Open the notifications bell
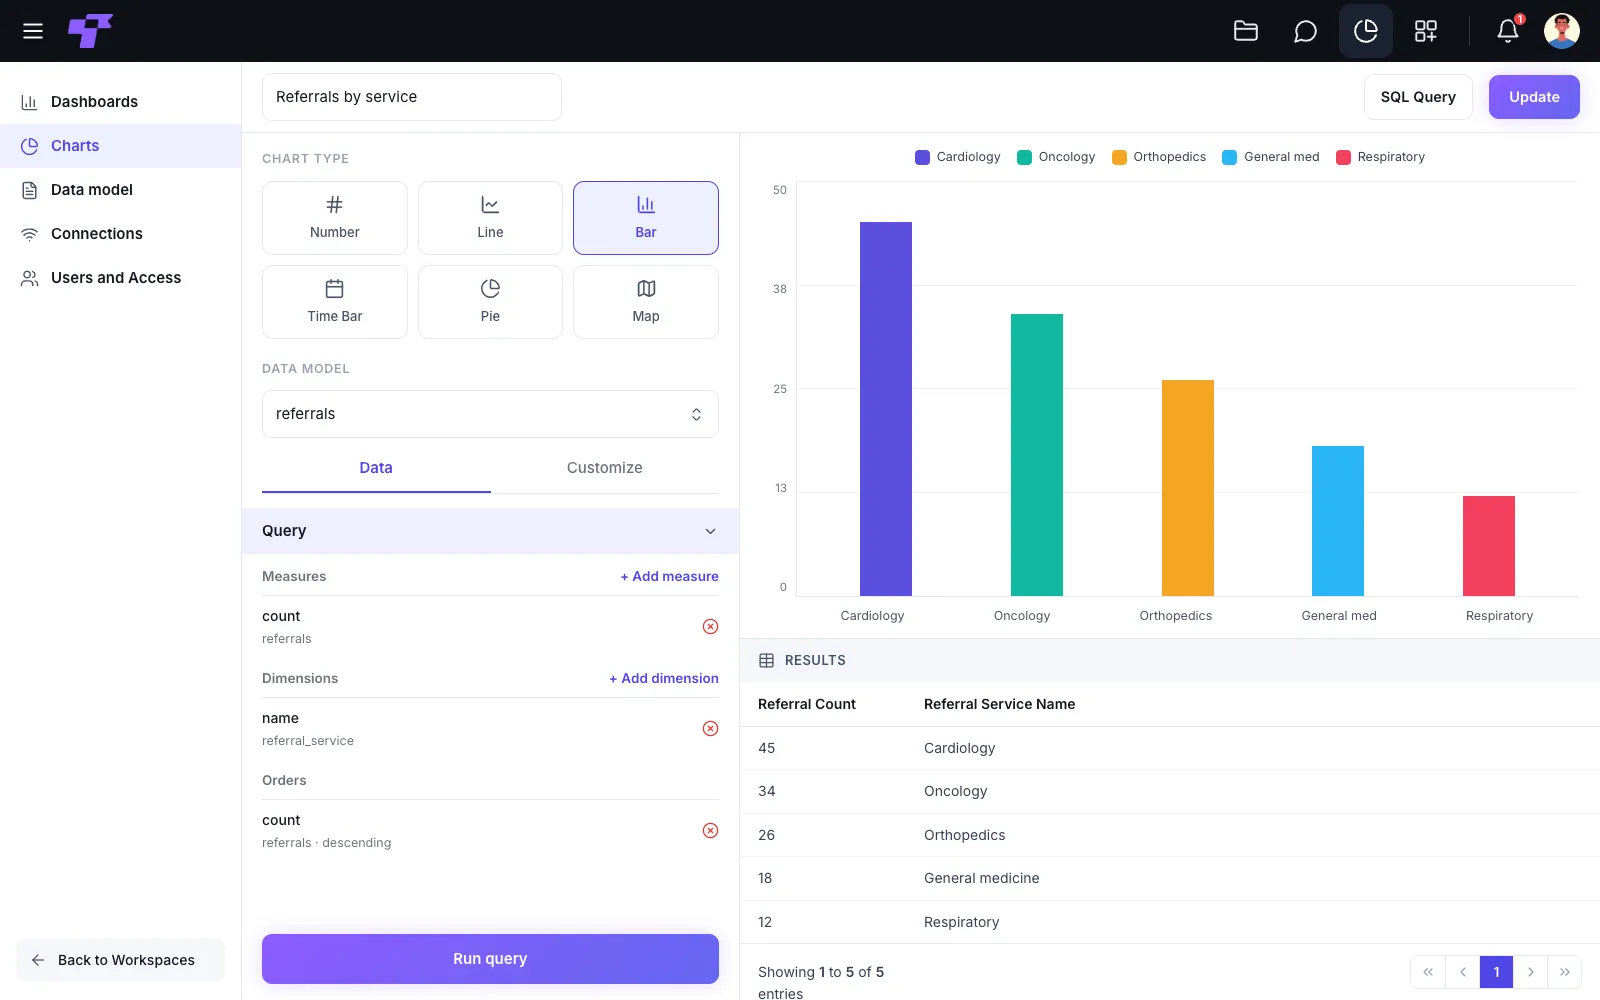The width and height of the screenshot is (1600, 1000). point(1508,31)
